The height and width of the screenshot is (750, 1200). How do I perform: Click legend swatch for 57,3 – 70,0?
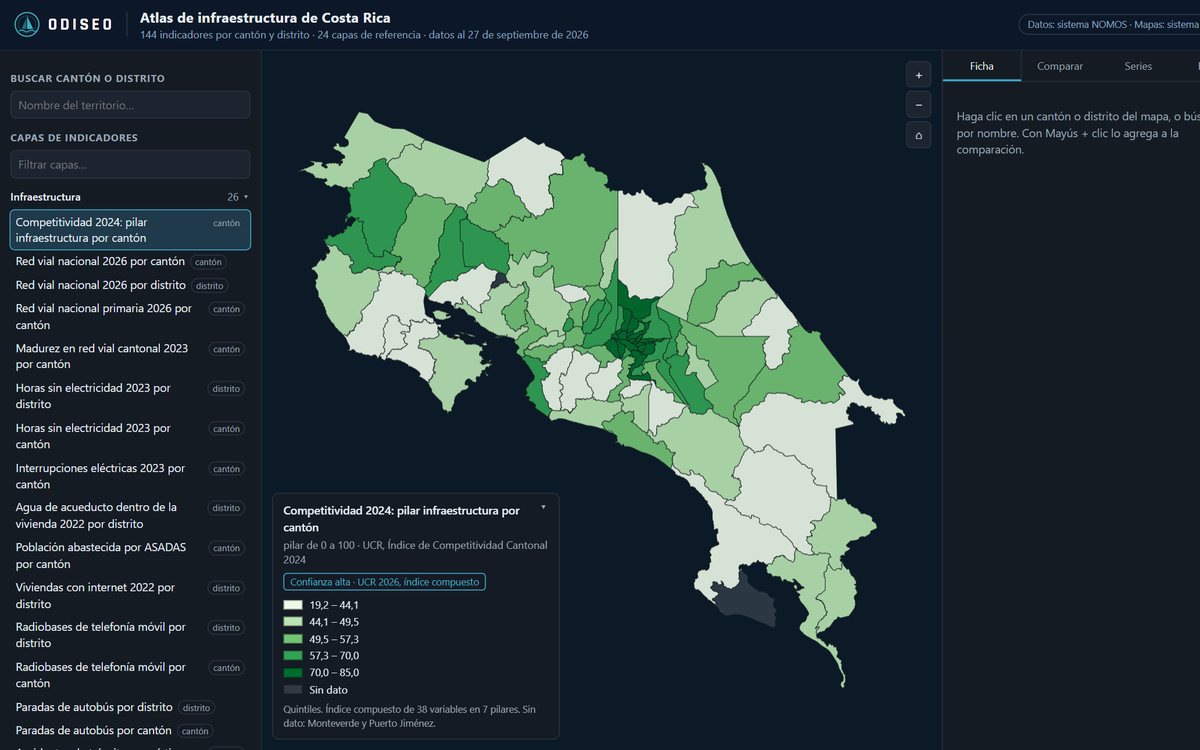[293, 656]
